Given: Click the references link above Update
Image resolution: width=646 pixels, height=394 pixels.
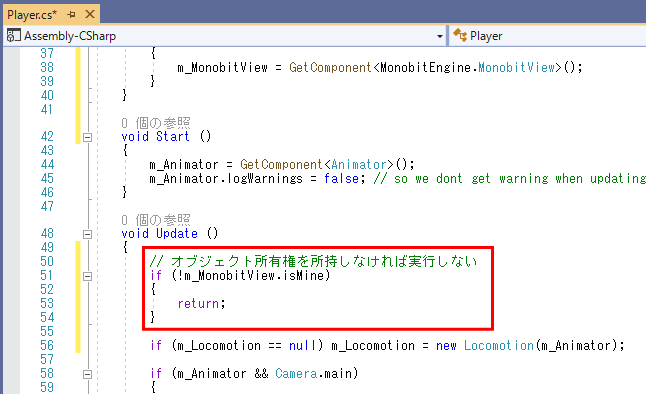Looking at the screenshot, I should (156, 220).
